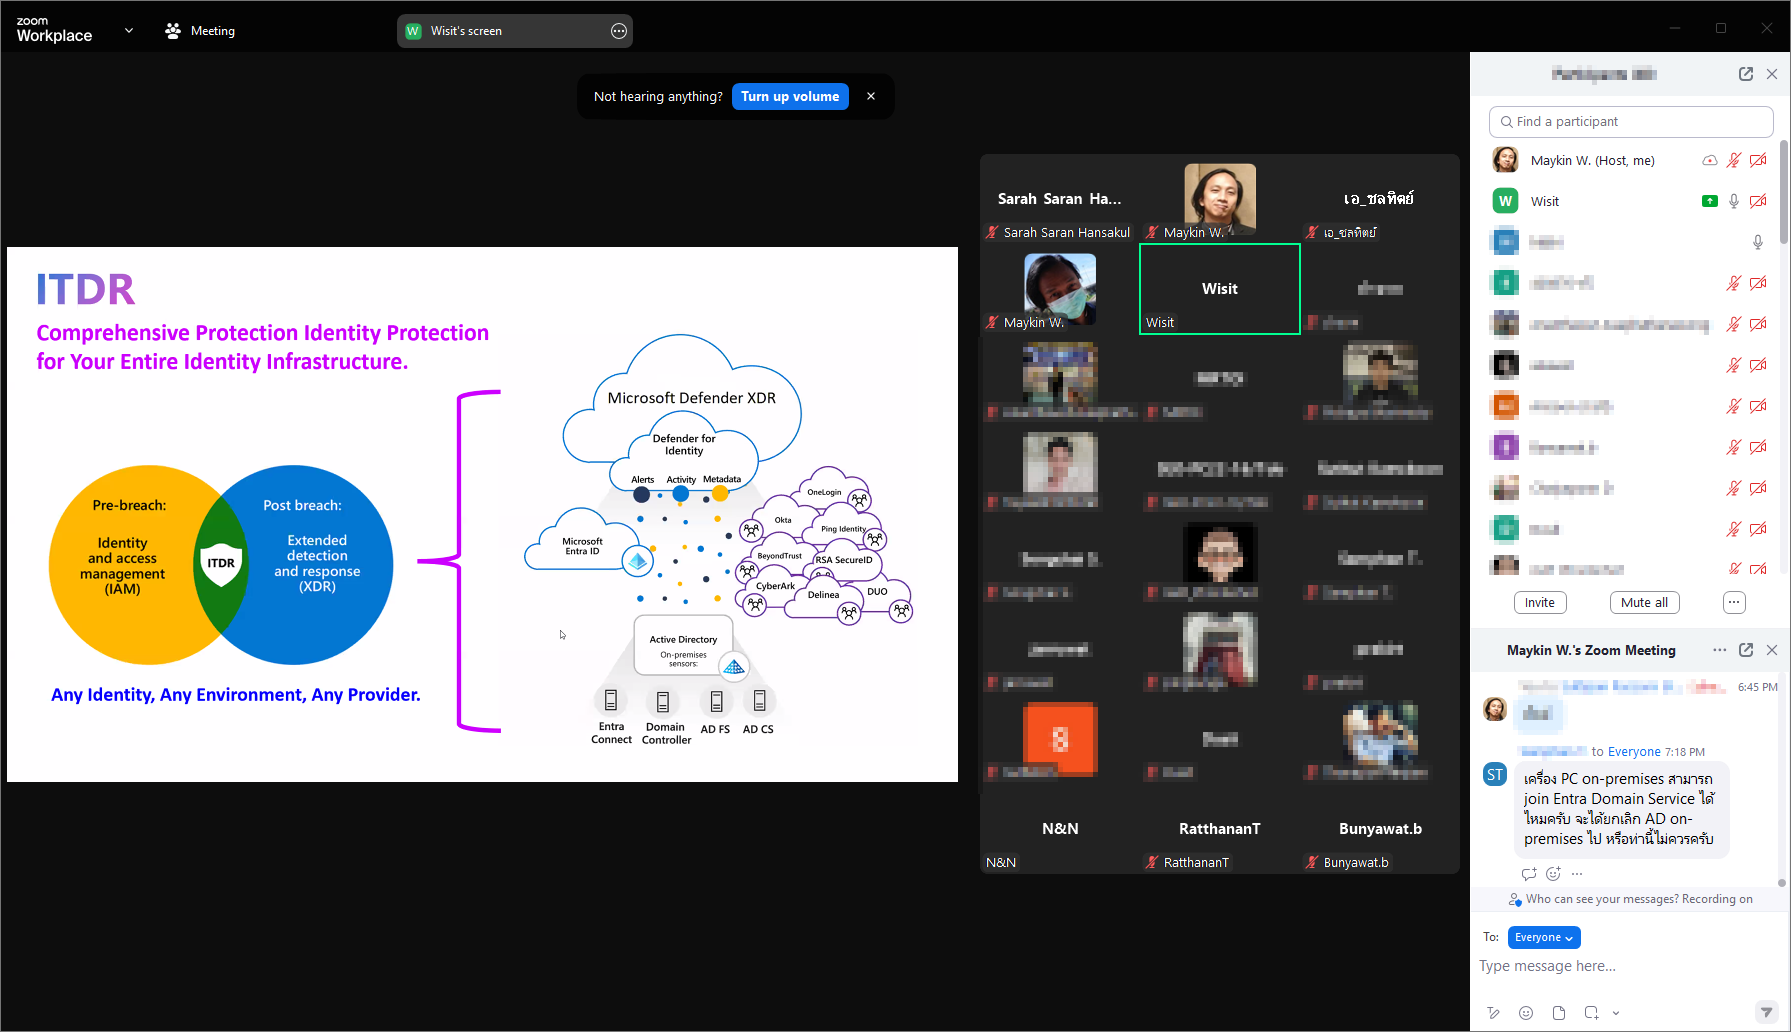Click the Invite button

click(1540, 602)
